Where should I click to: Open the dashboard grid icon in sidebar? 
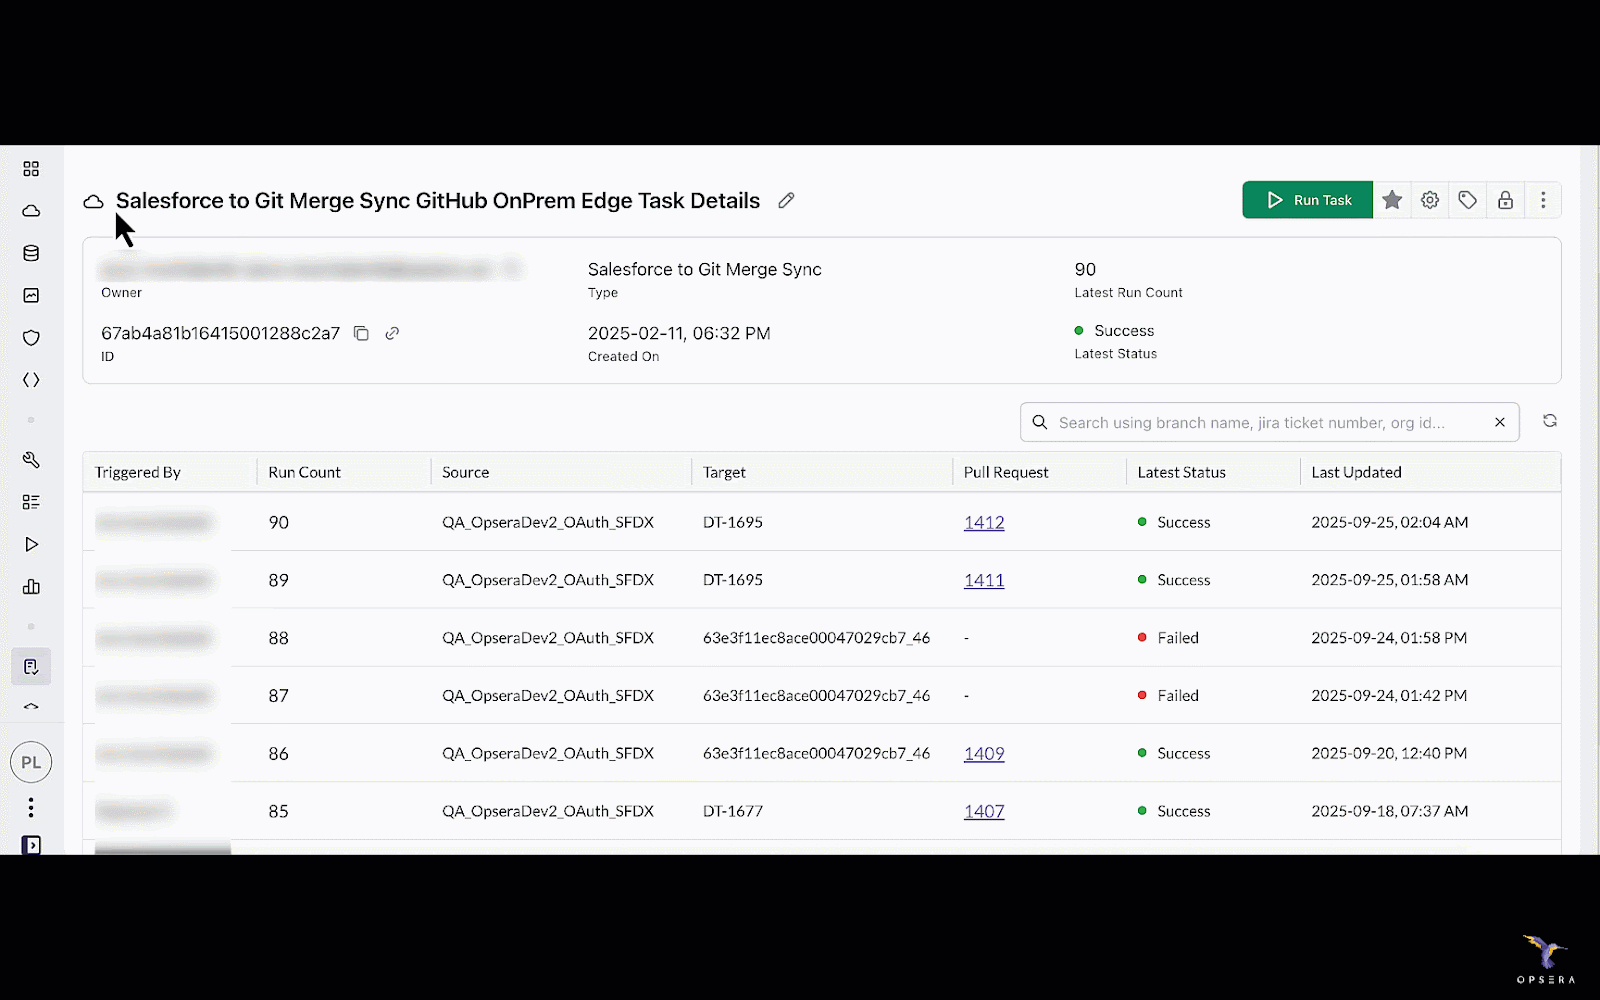(x=31, y=169)
